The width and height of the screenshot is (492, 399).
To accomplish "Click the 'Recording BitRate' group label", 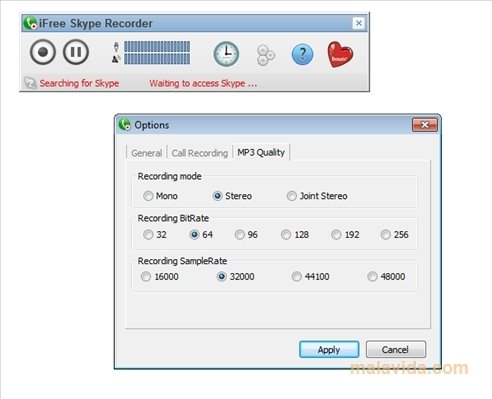I will [x=173, y=218].
